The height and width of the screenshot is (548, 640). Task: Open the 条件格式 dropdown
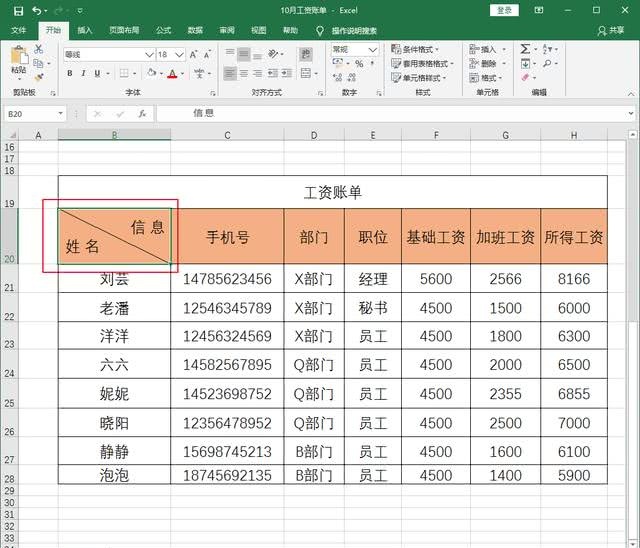tap(415, 49)
